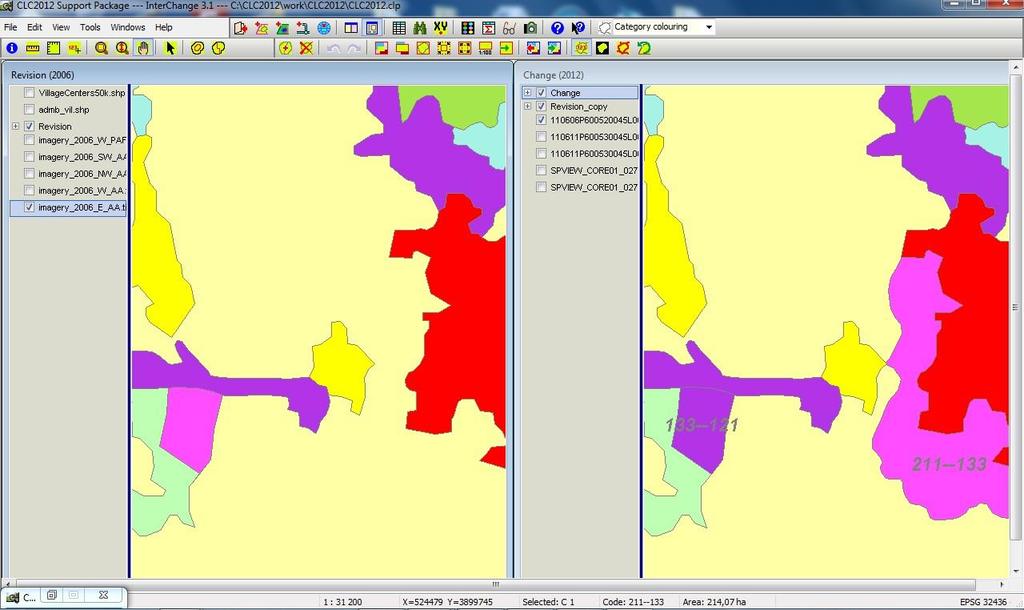Uncheck the 110606P600520045L0 layer checkbox
Image resolution: width=1024 pixels, height=610 pixels.
click(x=541, y=120)
